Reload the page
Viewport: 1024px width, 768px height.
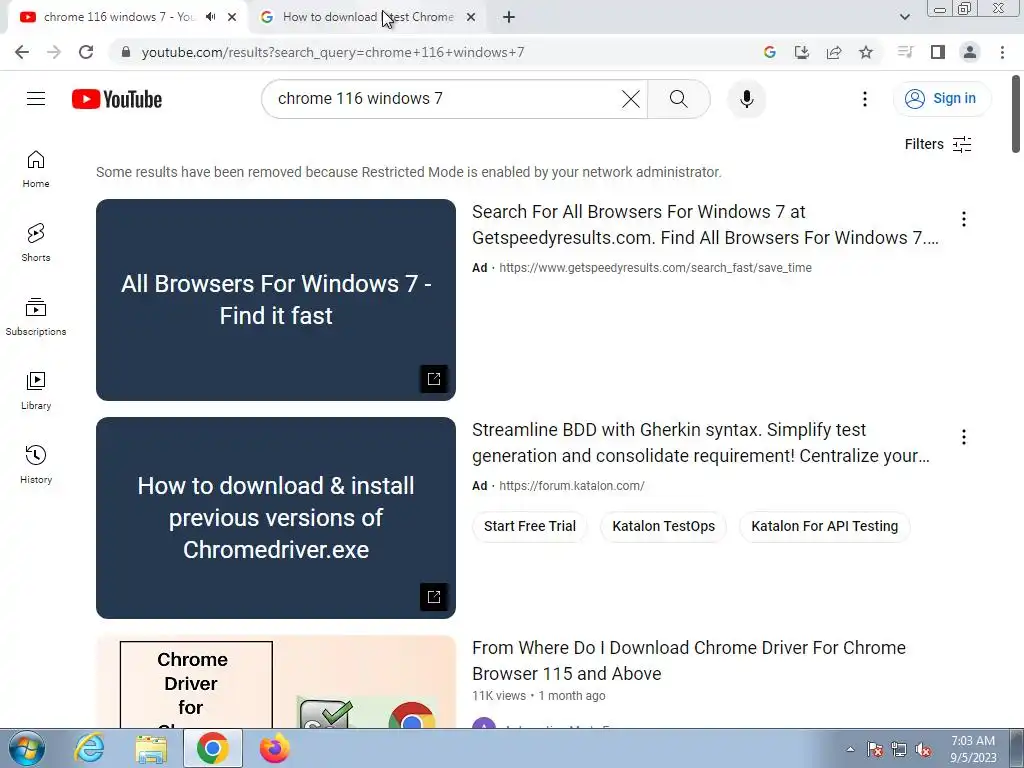click(x=86, y=52)
